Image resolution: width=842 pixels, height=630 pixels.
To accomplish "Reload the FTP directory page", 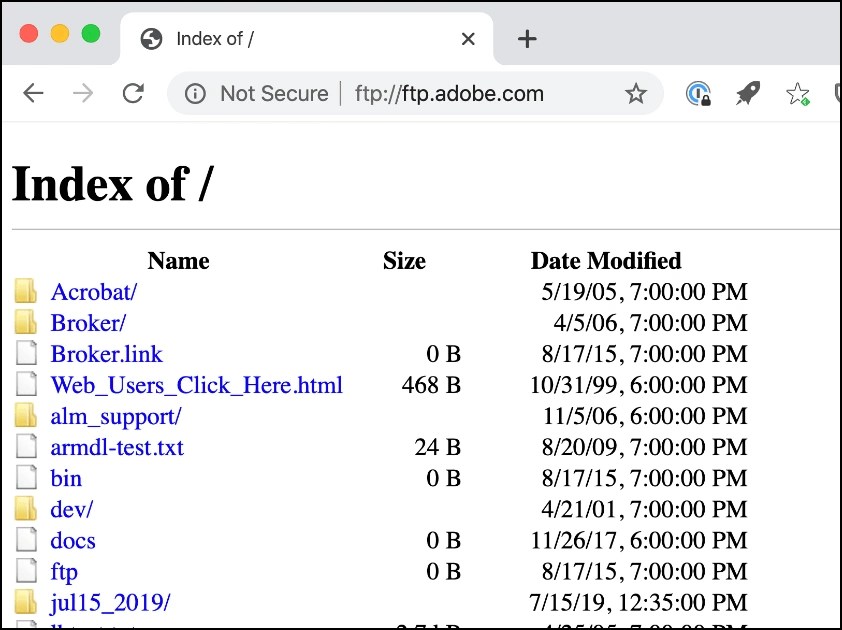I will point(133,92).
